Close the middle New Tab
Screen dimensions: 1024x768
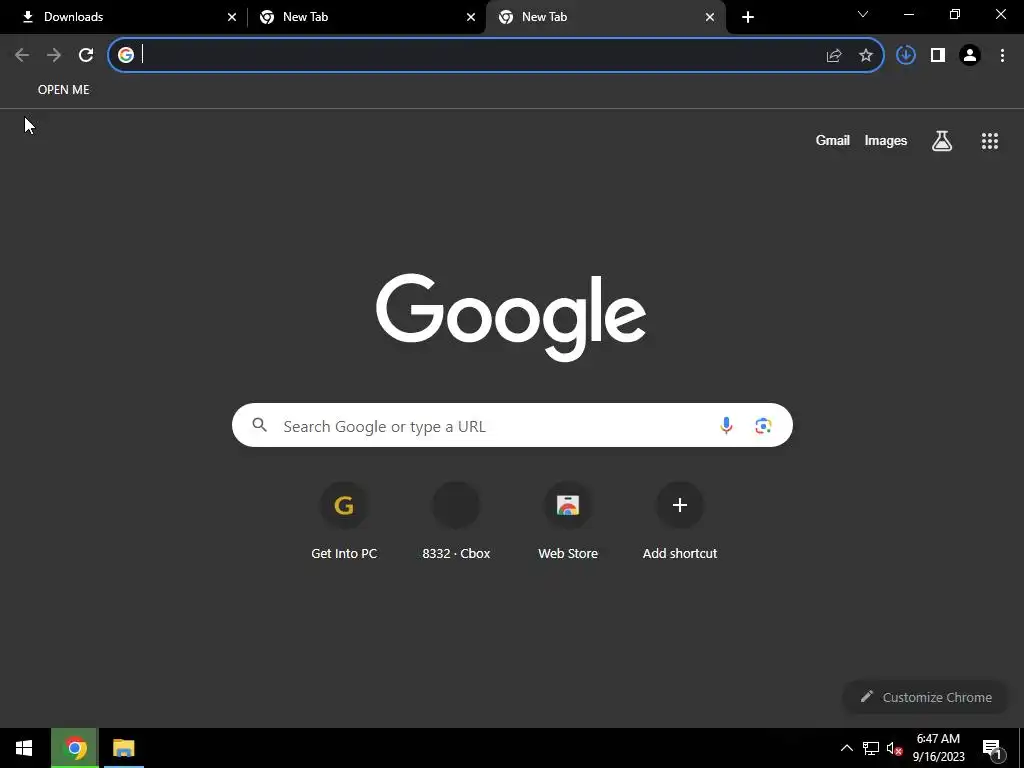[x=471, y=17]
